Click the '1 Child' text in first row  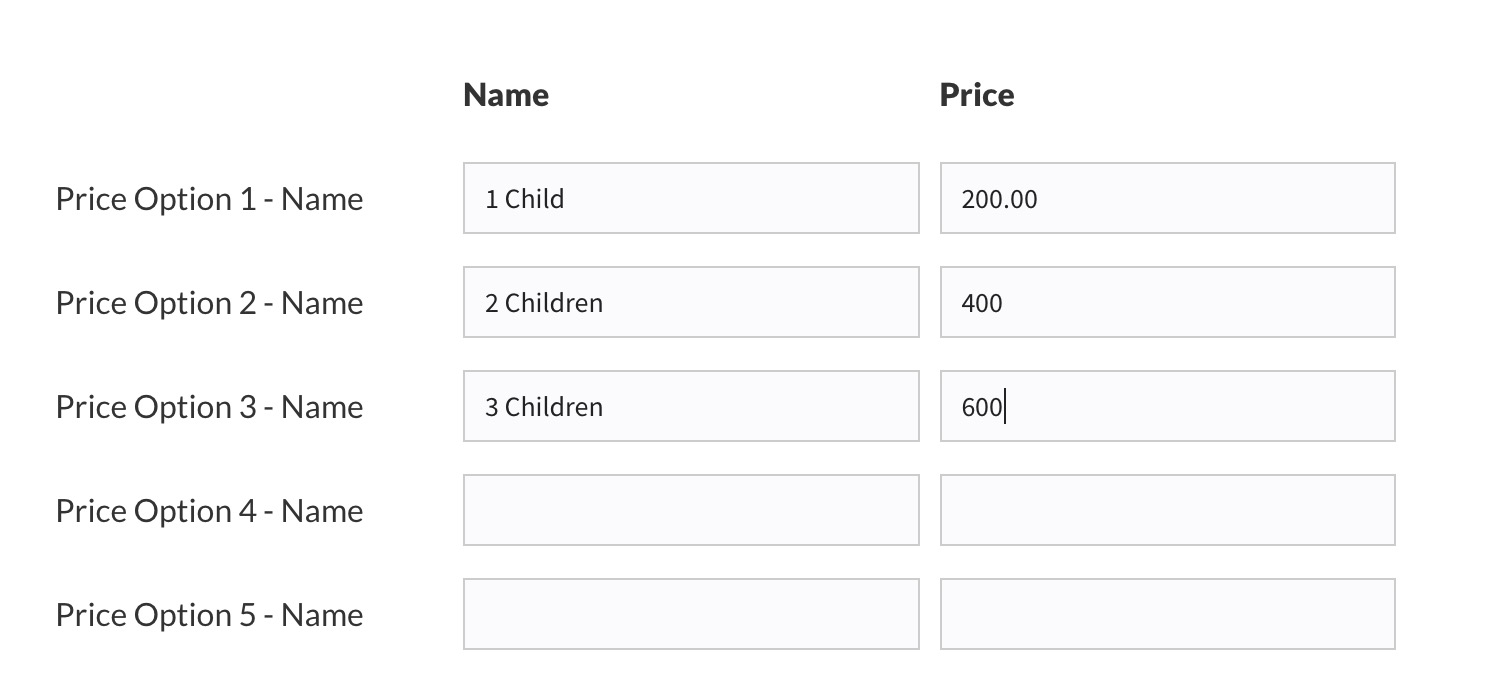pos(524,199)
